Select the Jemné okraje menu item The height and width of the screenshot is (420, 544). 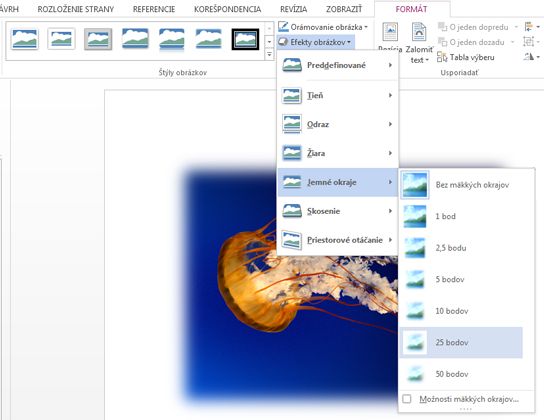tap(337, 182)
